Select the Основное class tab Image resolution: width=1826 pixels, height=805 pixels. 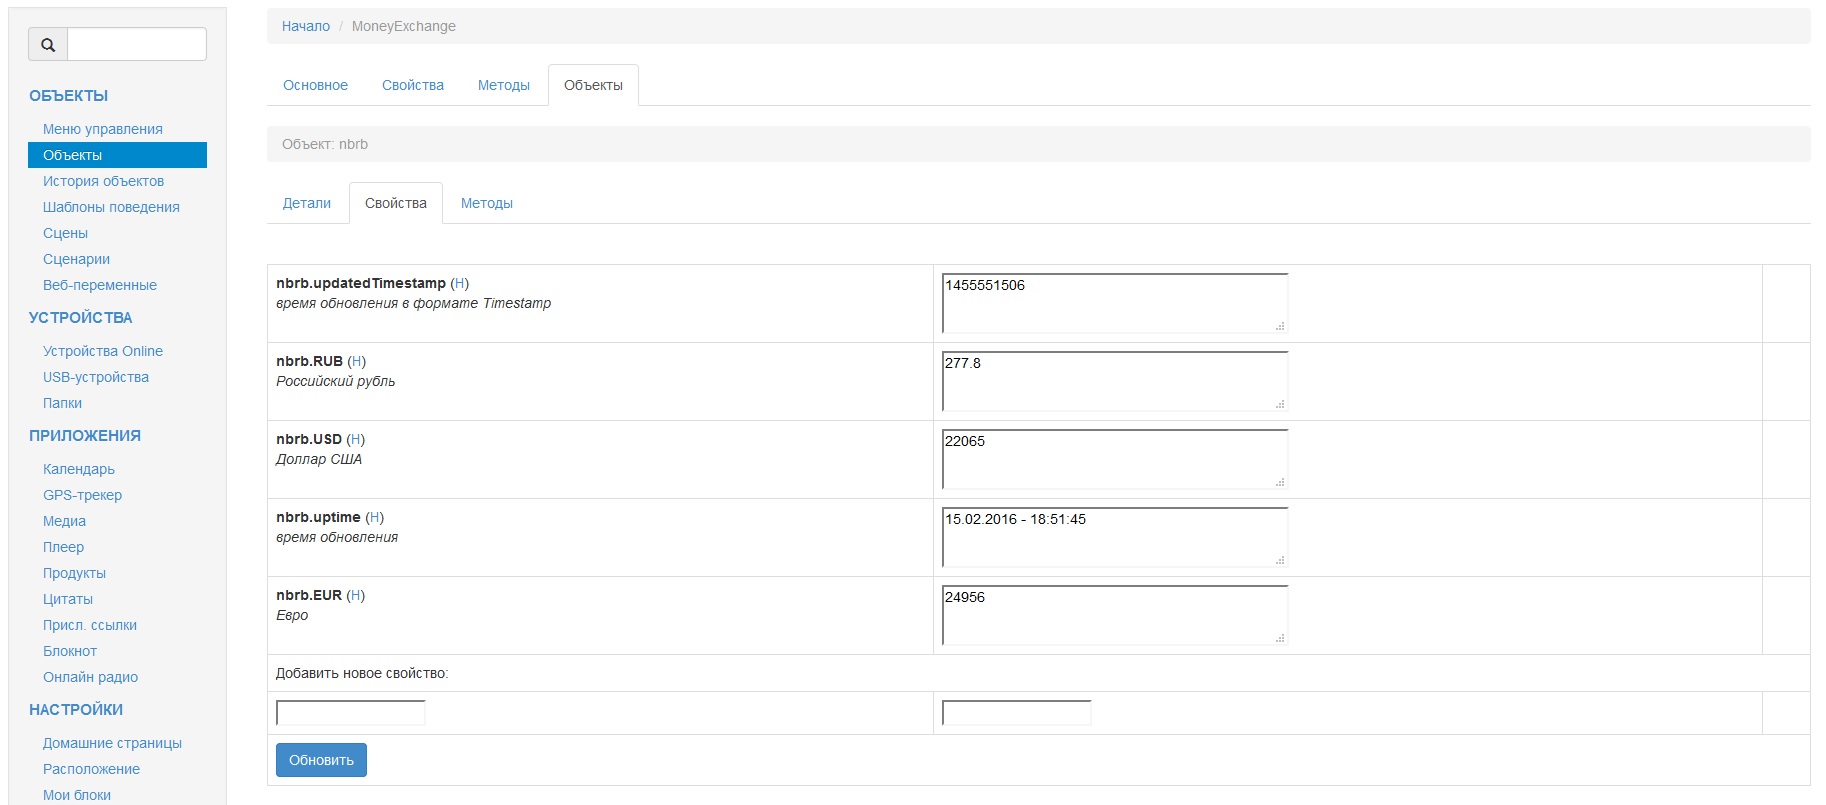click(315, 85)
